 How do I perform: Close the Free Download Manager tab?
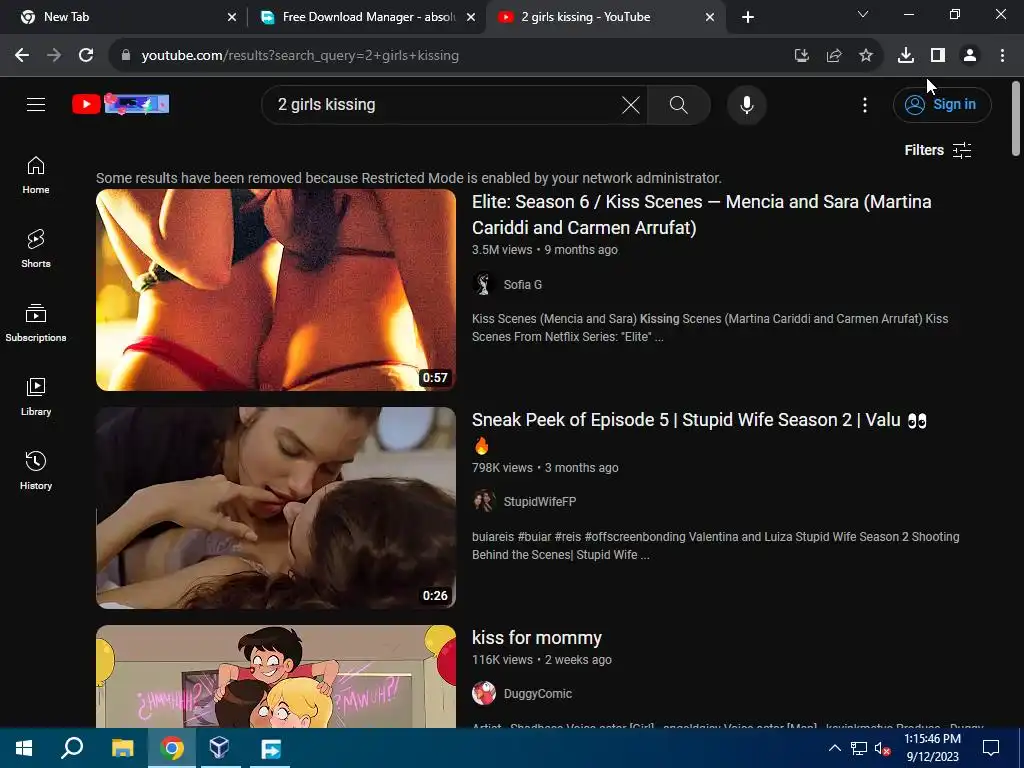(x=471, y=17)
